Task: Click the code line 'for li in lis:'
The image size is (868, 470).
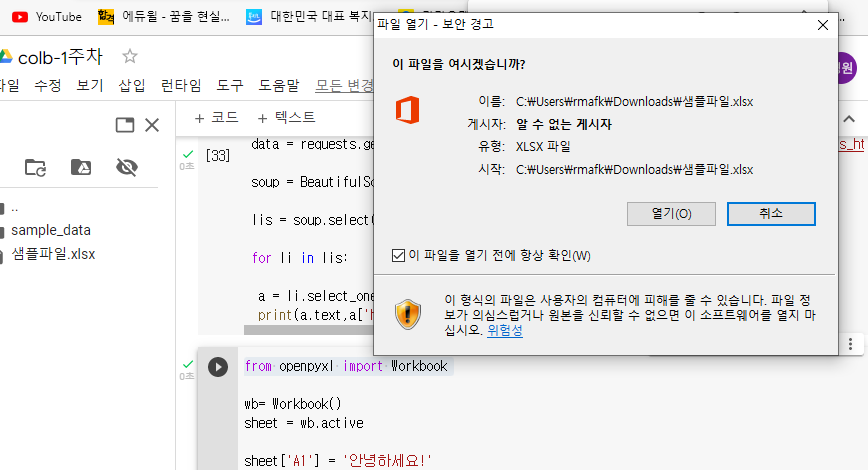Action: (x=299, y=258)
